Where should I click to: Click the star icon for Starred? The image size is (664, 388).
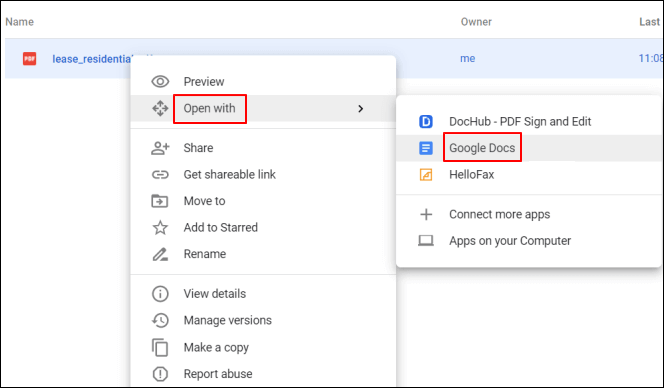(x=160, y=227)
